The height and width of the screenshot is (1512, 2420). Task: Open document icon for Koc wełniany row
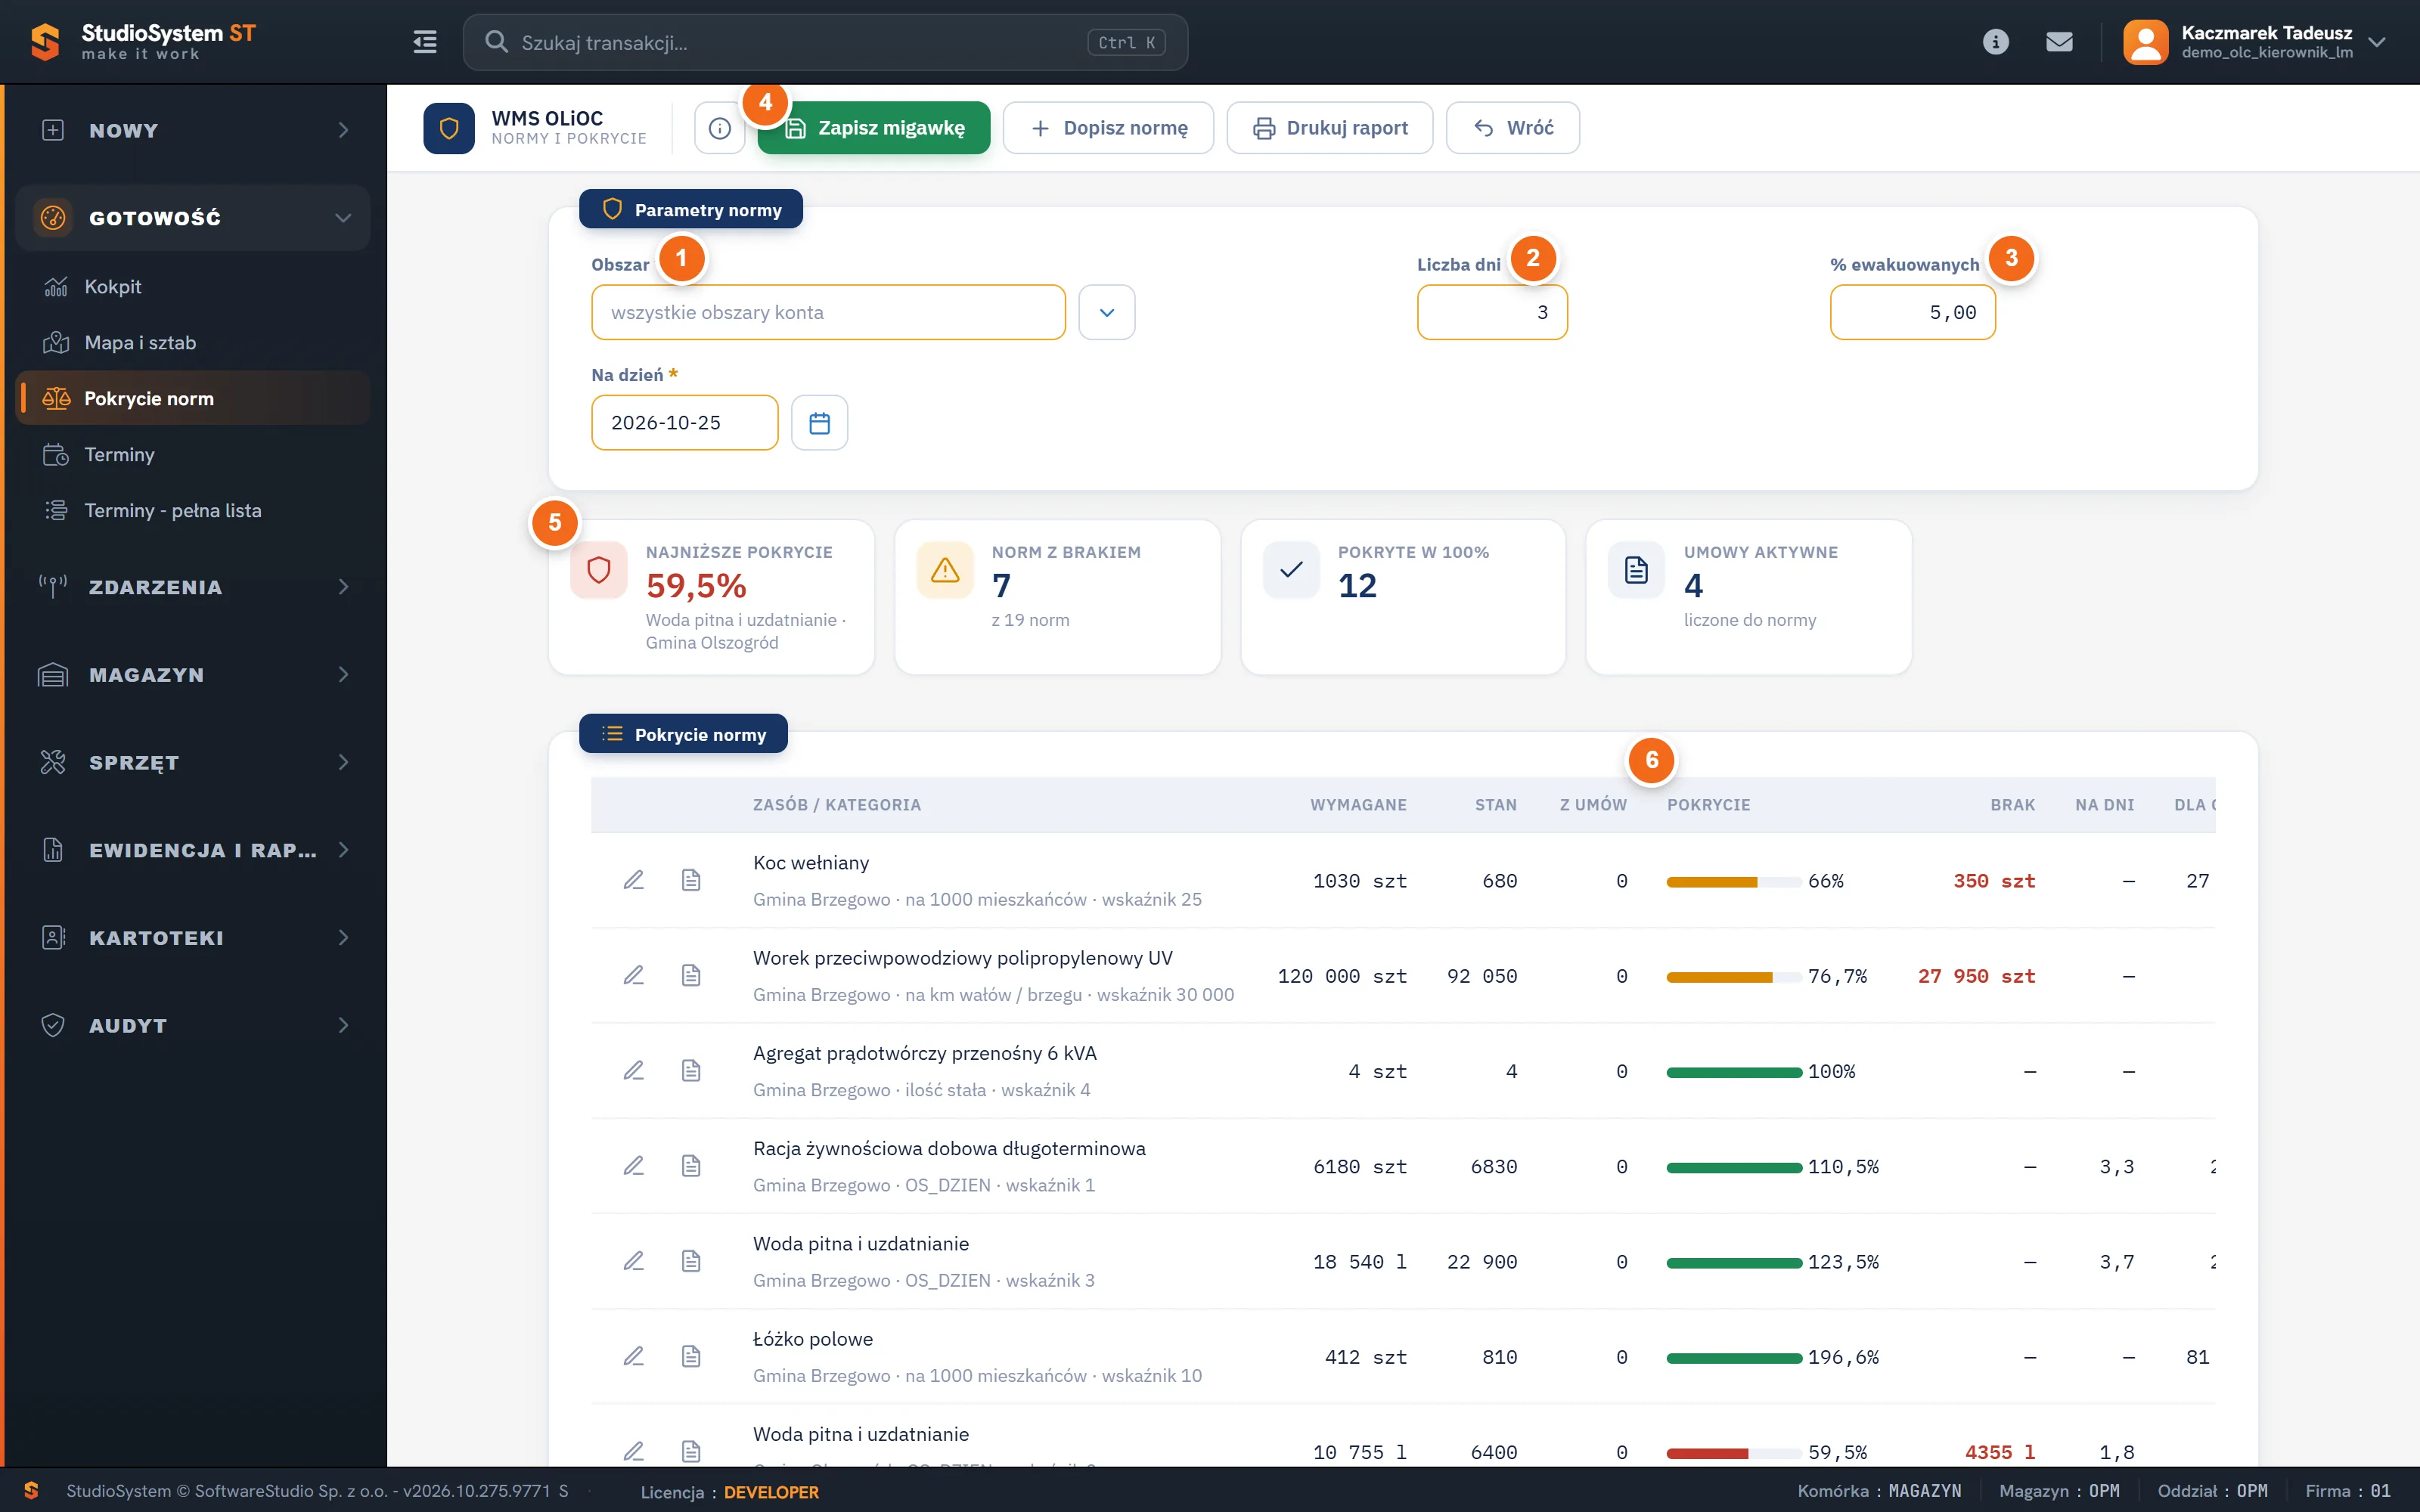point(691,880)
